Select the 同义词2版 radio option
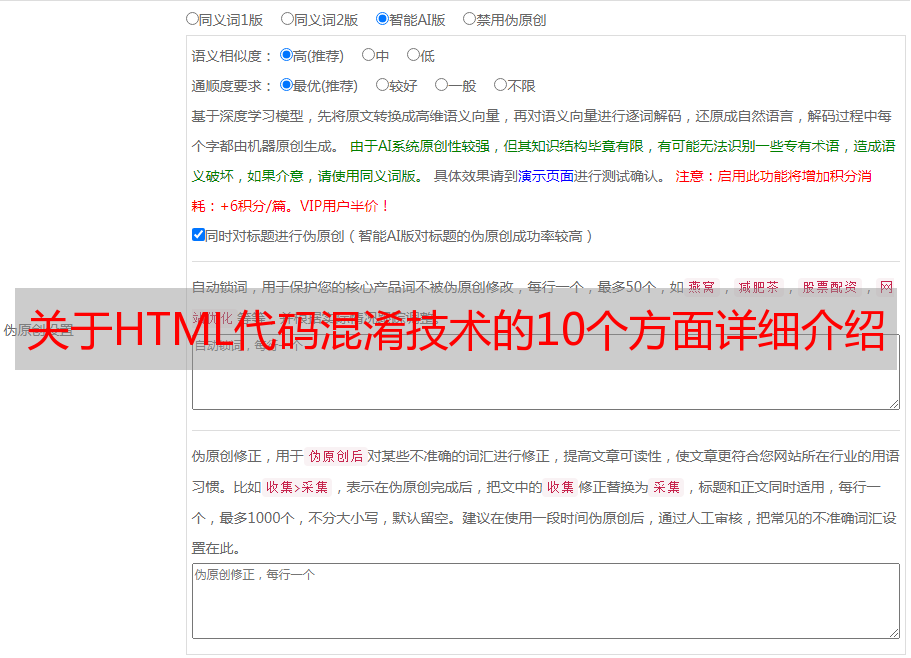The image size is (911, 658). (x=287, y=19)
